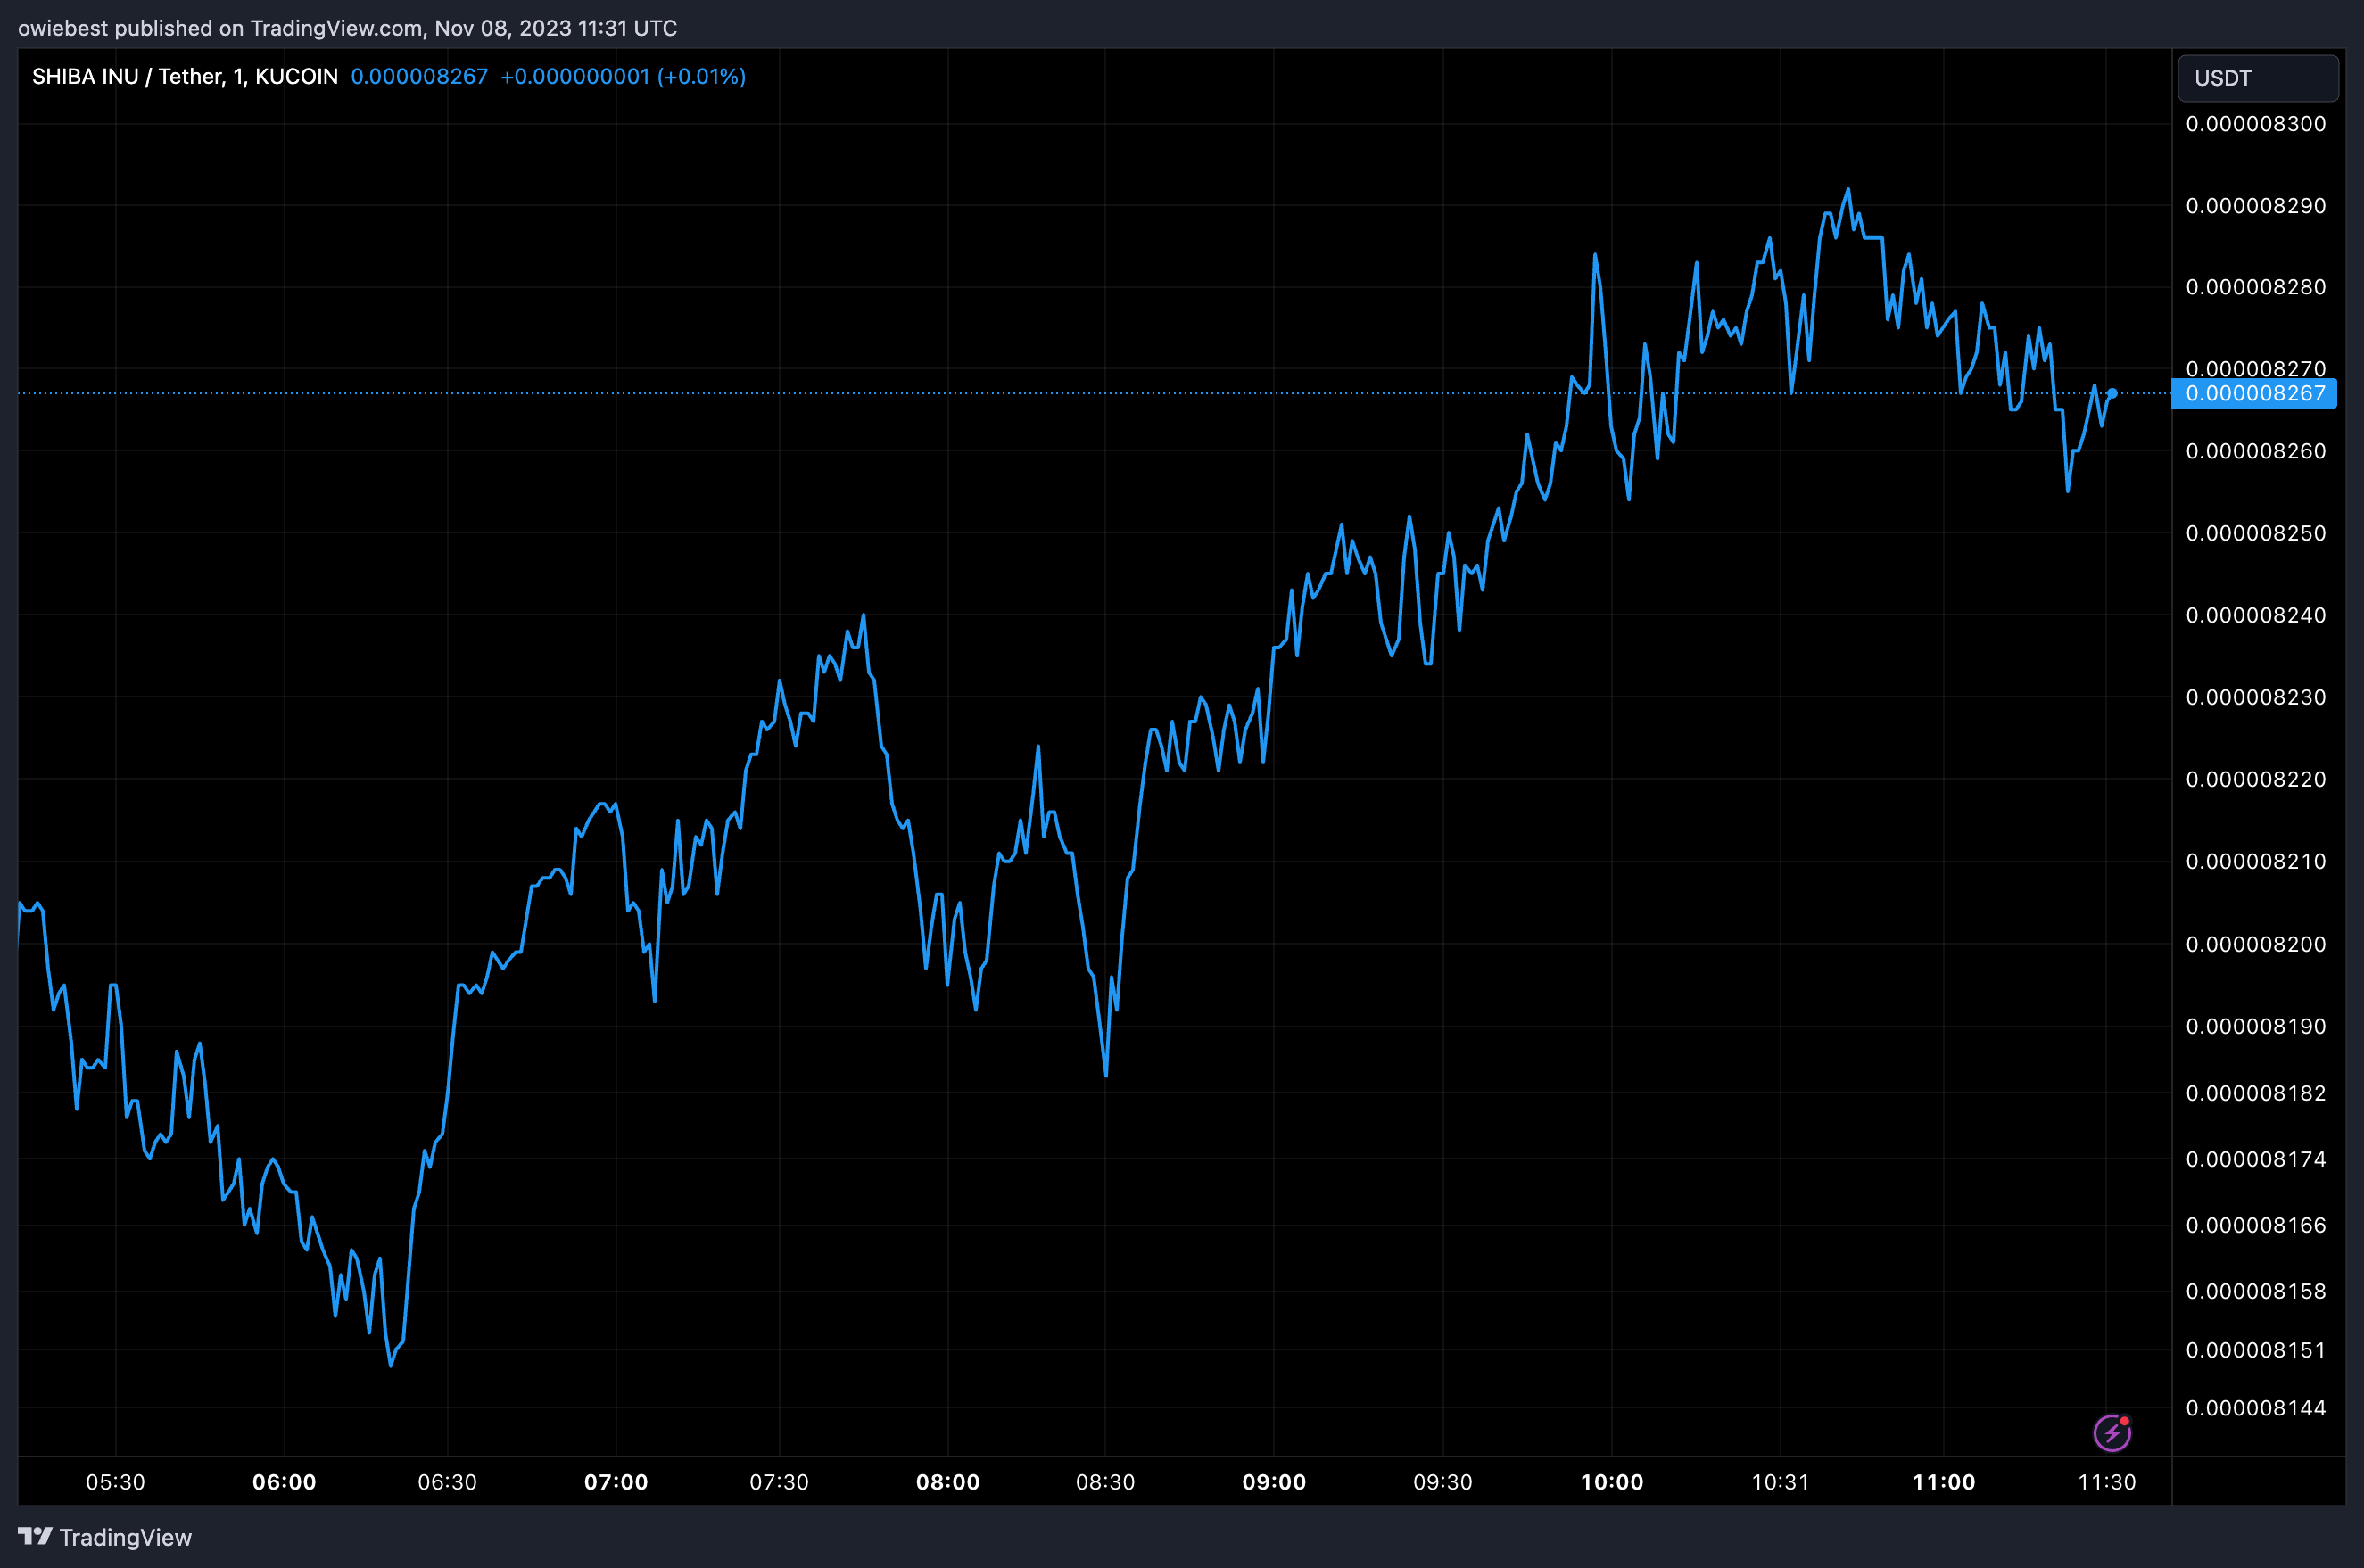Click the 08:30 time axis label
Viewport: 2364px width, 1568px height.
1105,1482
